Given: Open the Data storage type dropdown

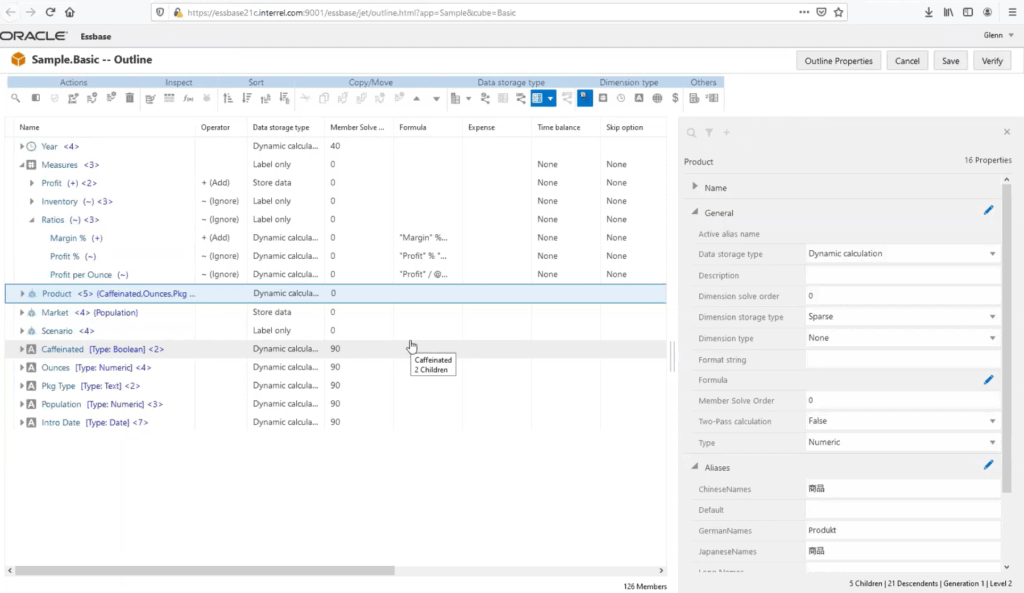Looking at the screenshot, I should [x=903, y=253].
